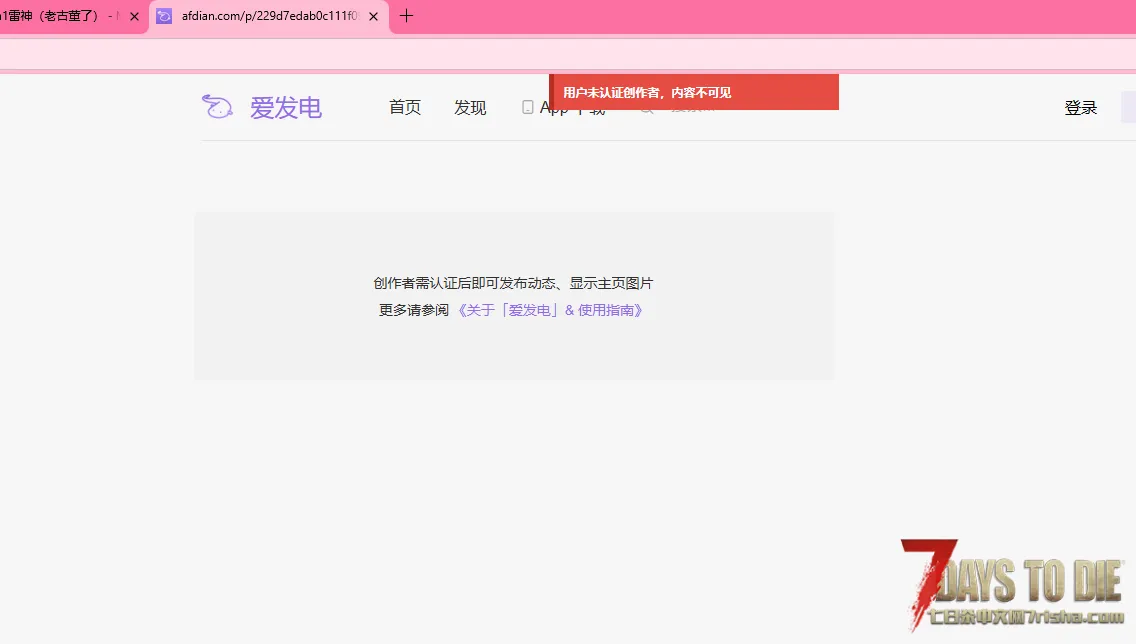Click the pink browser address bar
Viewport: 1136px width, 644px height.
(568, 53)
